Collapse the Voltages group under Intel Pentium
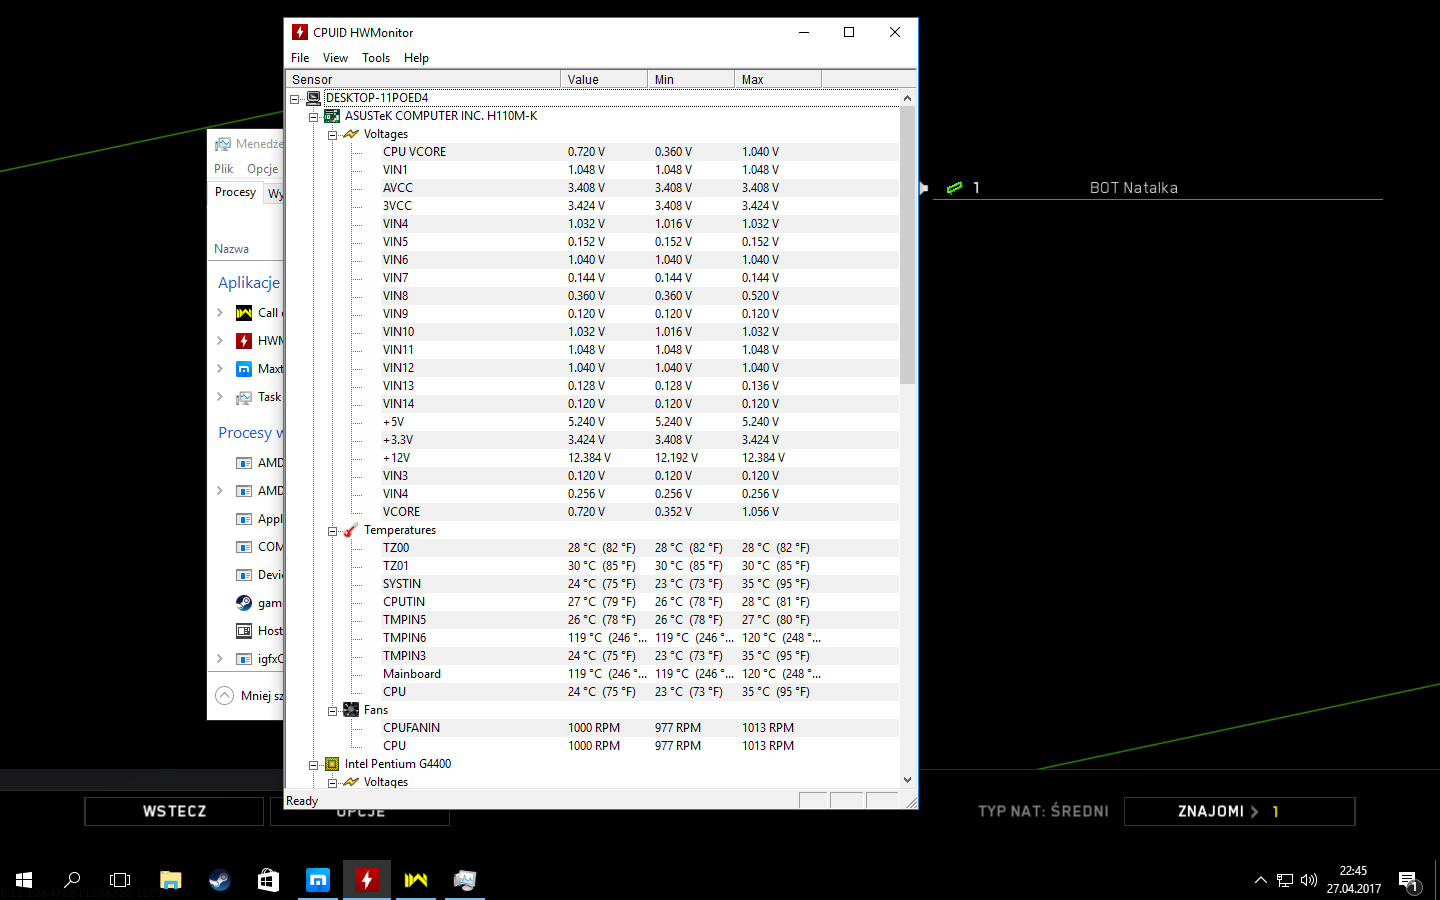1440x900 pixels. coord(333,783)
